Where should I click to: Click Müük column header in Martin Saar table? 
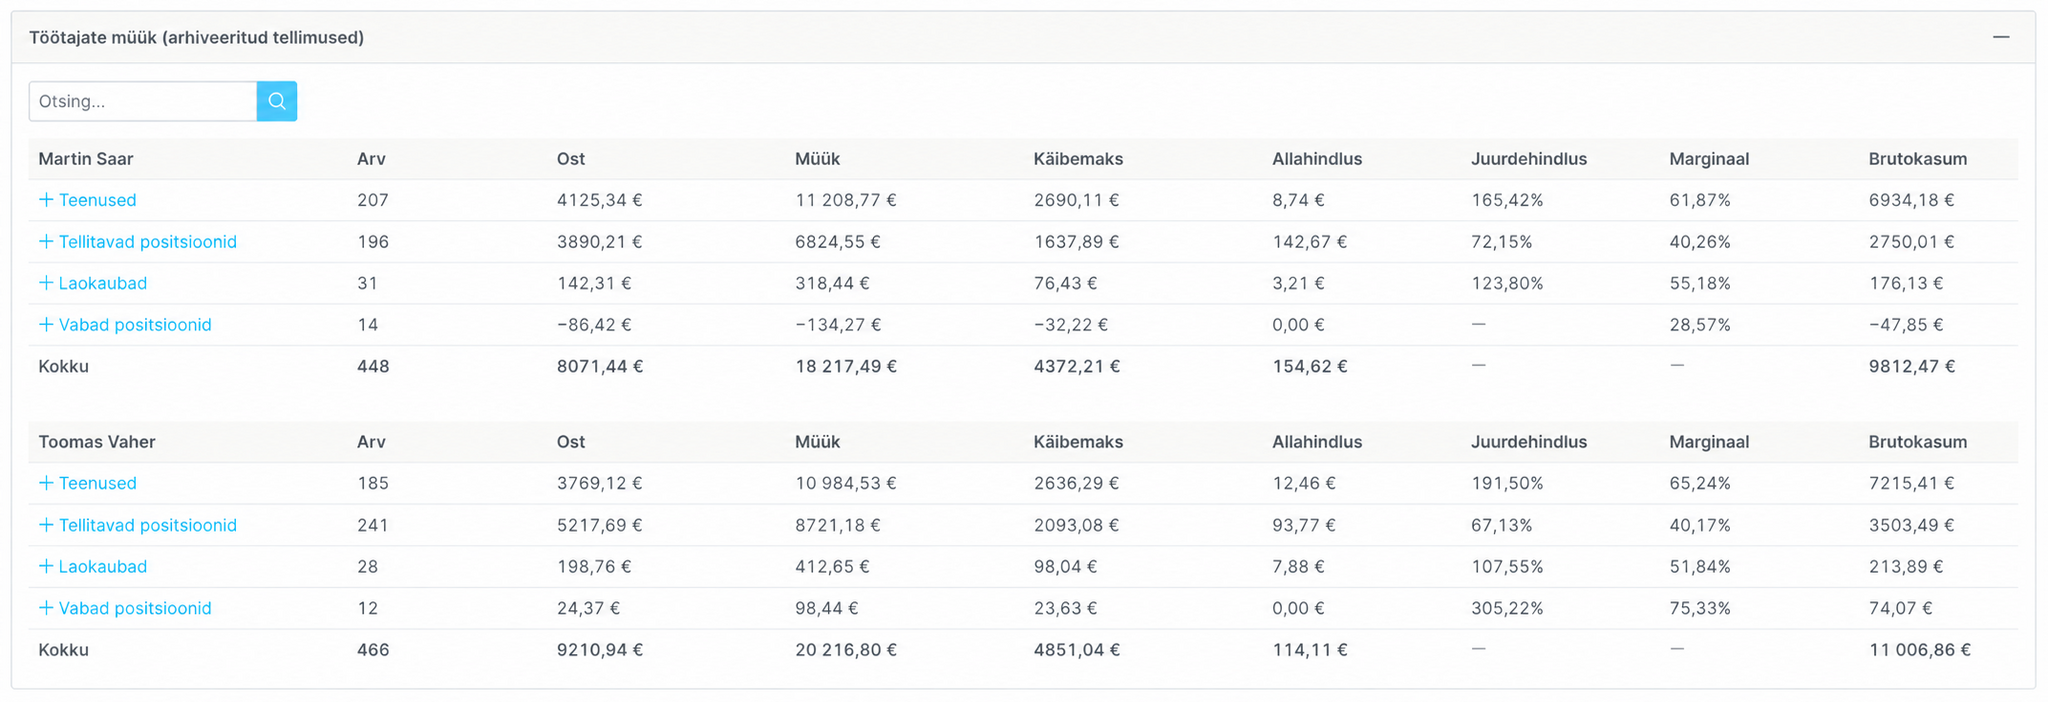coord(817,159)
